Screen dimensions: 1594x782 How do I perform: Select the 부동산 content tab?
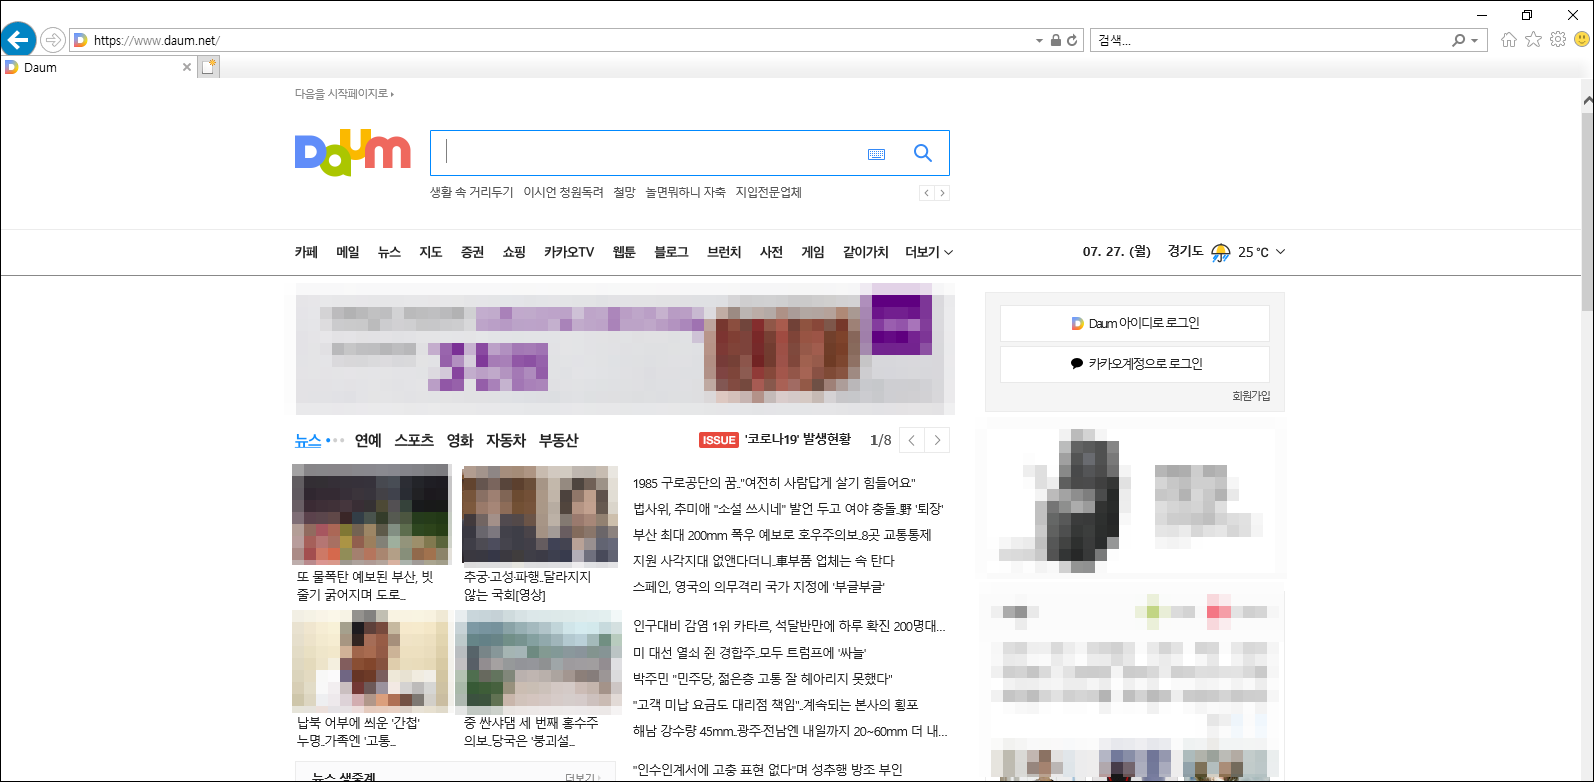tap(559, 440)
